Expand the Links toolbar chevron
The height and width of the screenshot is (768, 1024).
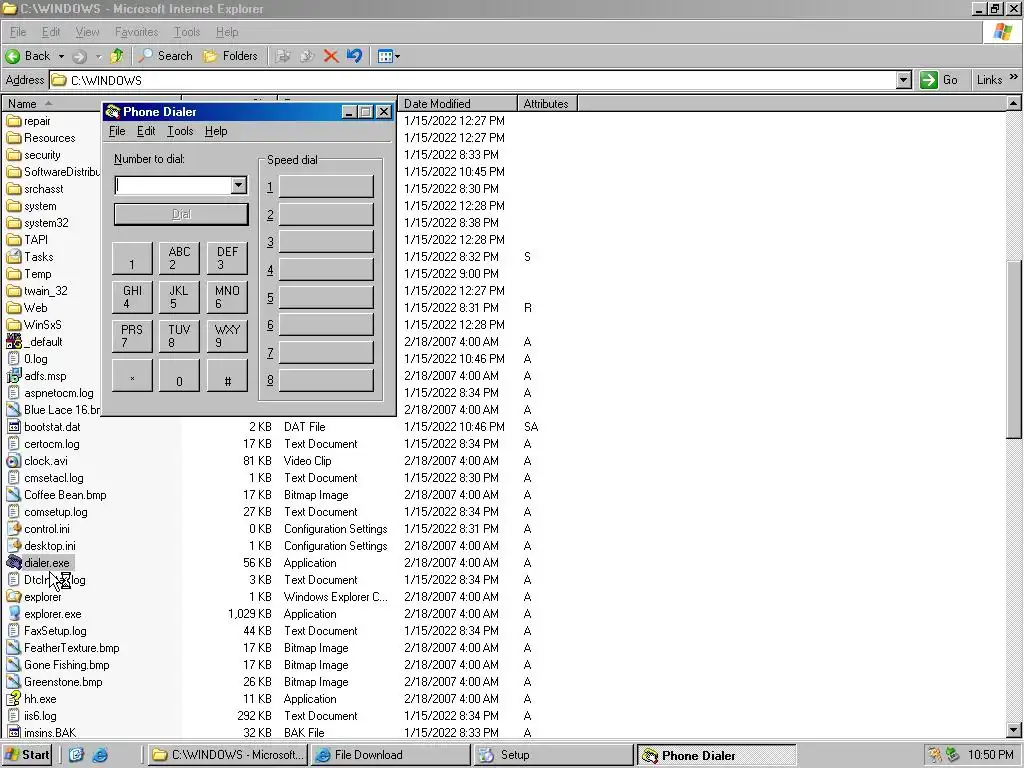click(x=1014, y=77)
